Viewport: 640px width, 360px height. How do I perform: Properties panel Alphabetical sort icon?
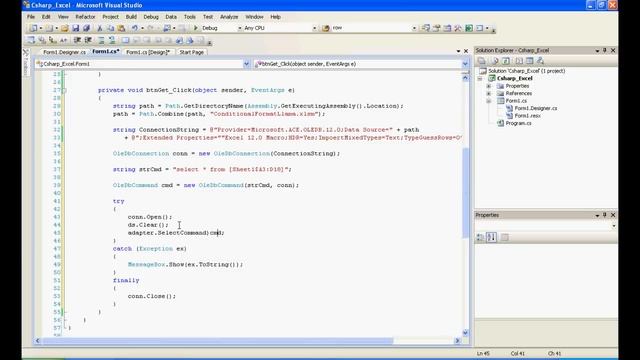click(491, 237)
